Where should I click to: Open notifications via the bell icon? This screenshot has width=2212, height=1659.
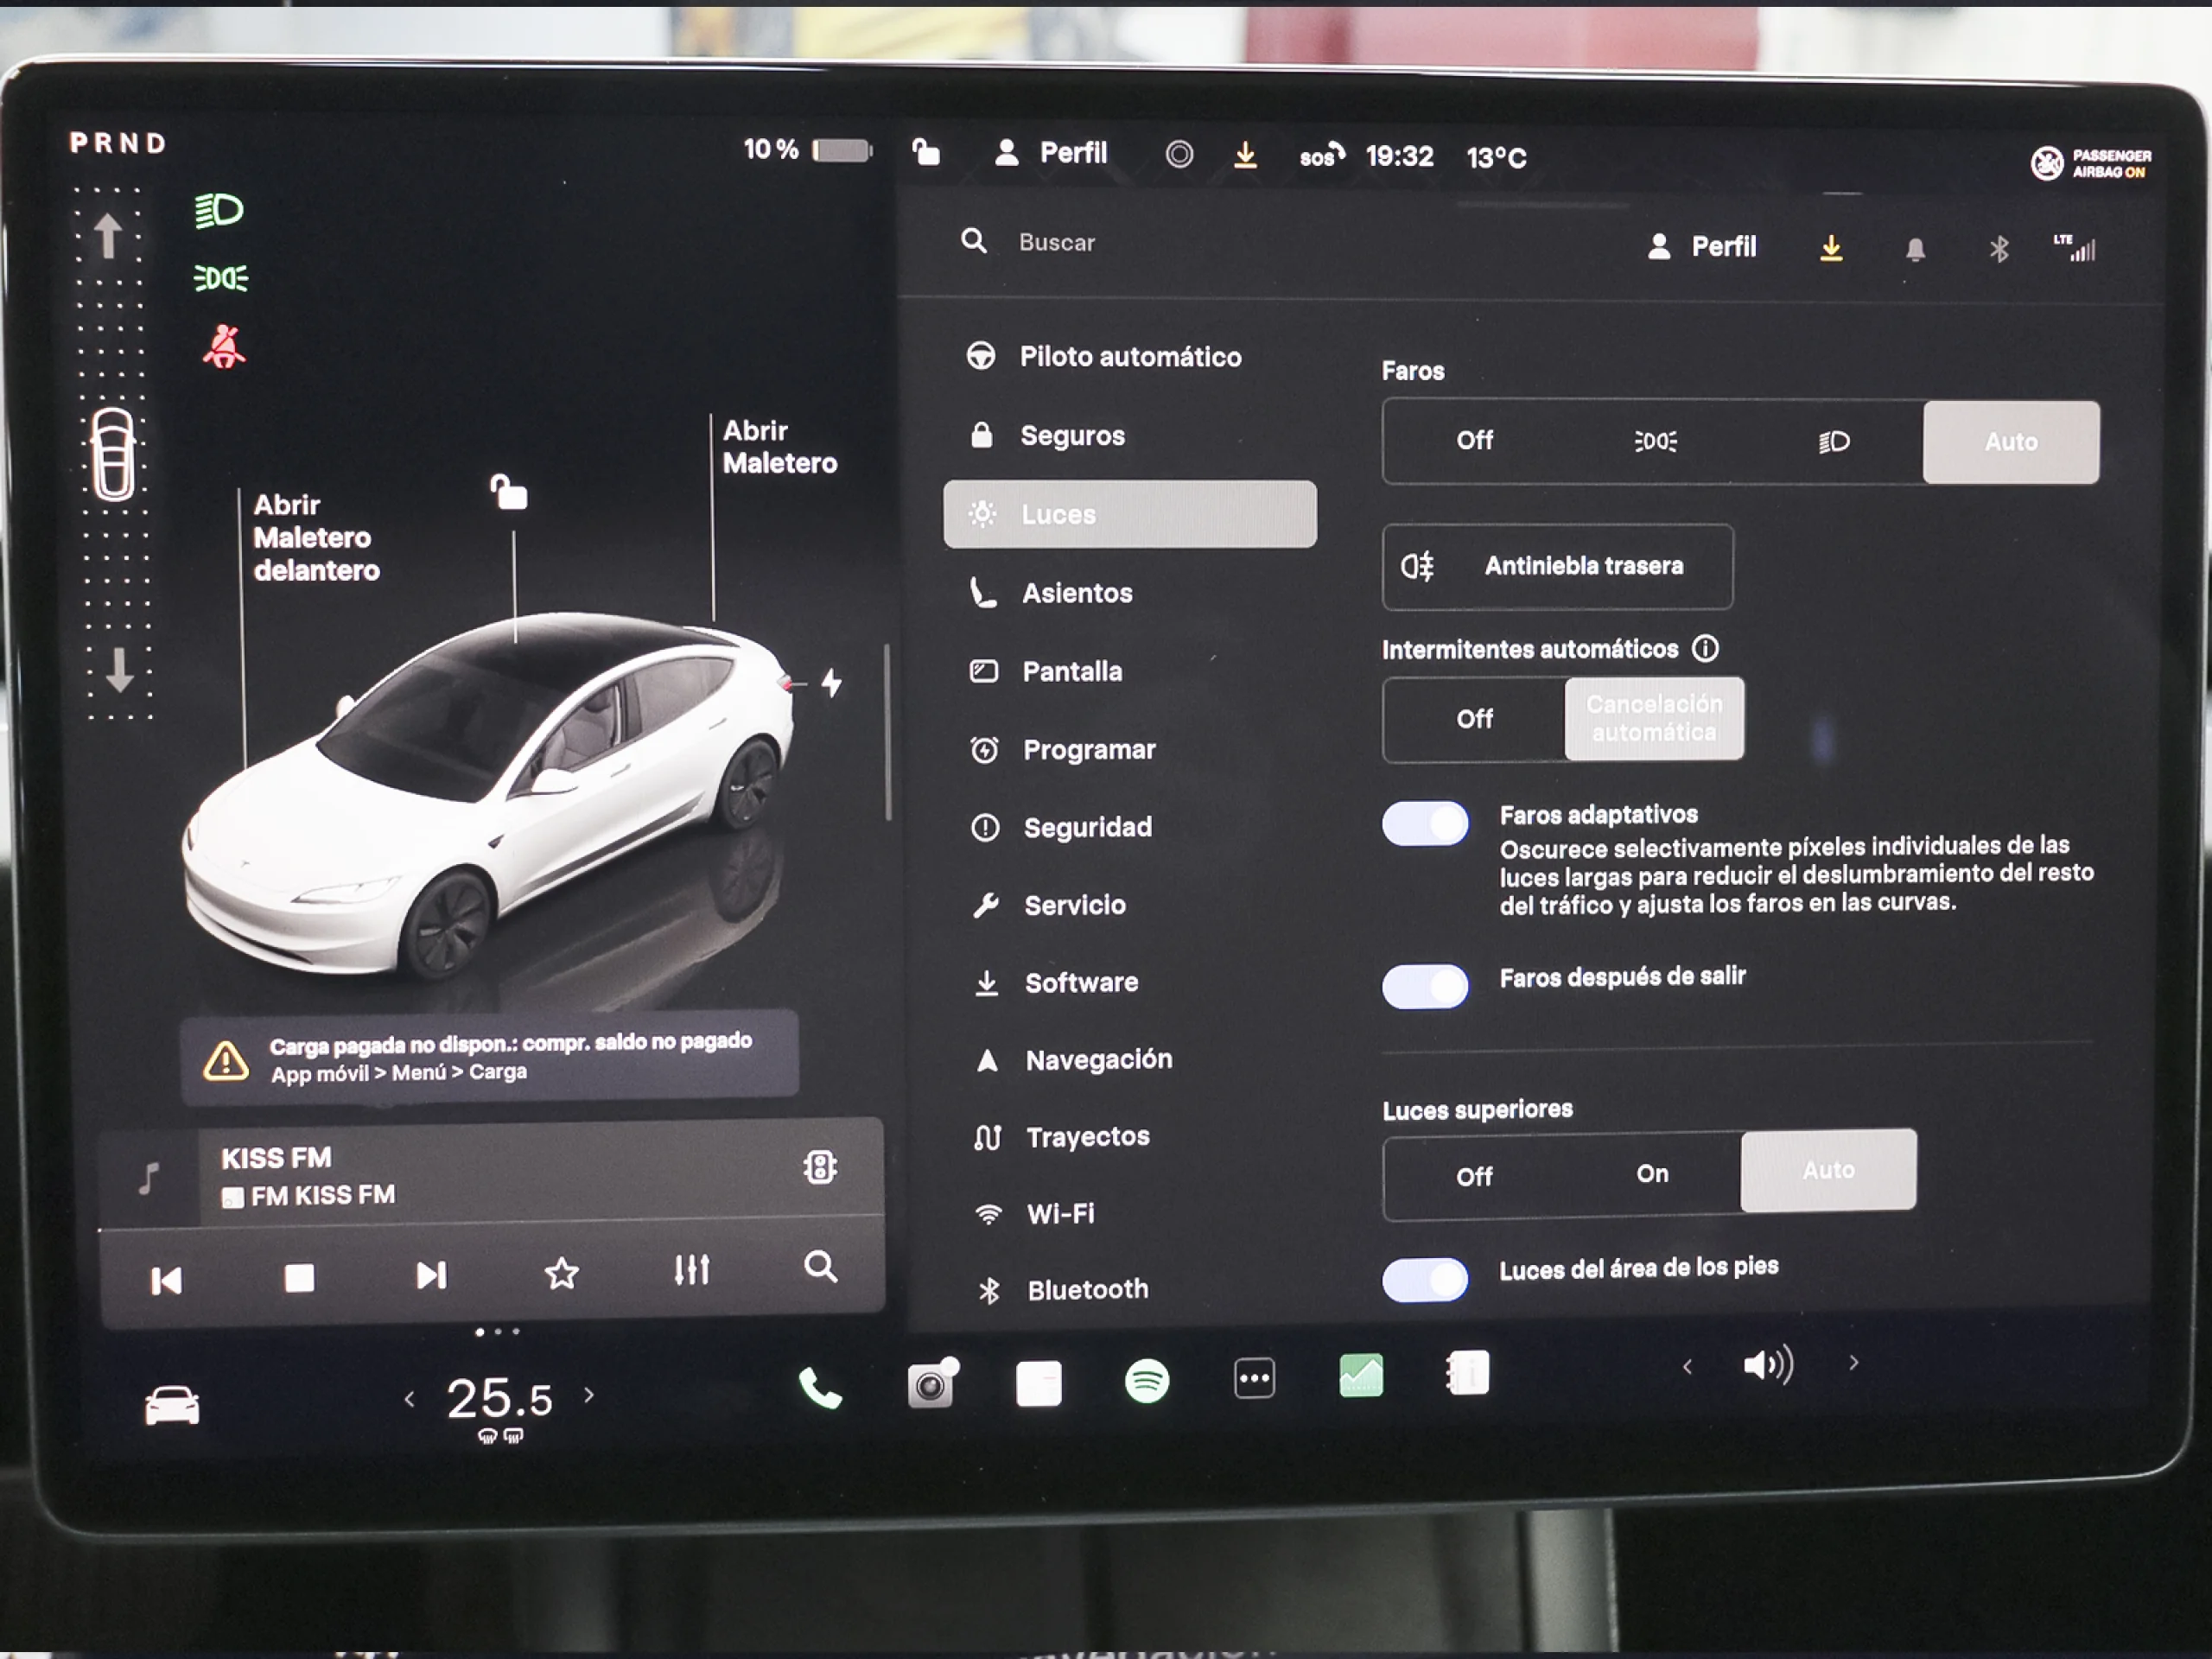1916,248
